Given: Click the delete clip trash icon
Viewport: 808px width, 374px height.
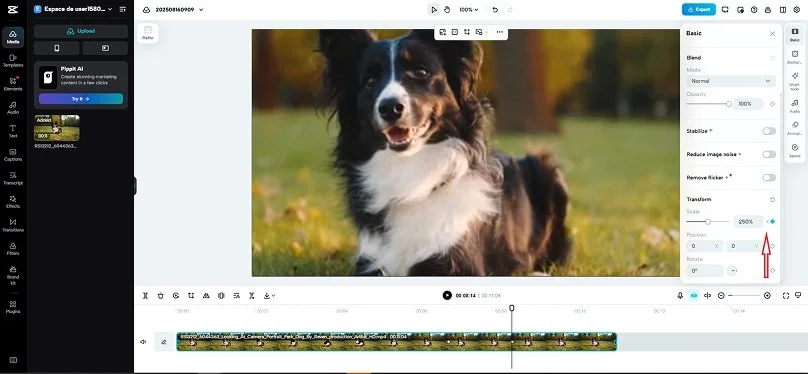Looking at the screenshot, I should pyautogui.click(x=160, y=296).
